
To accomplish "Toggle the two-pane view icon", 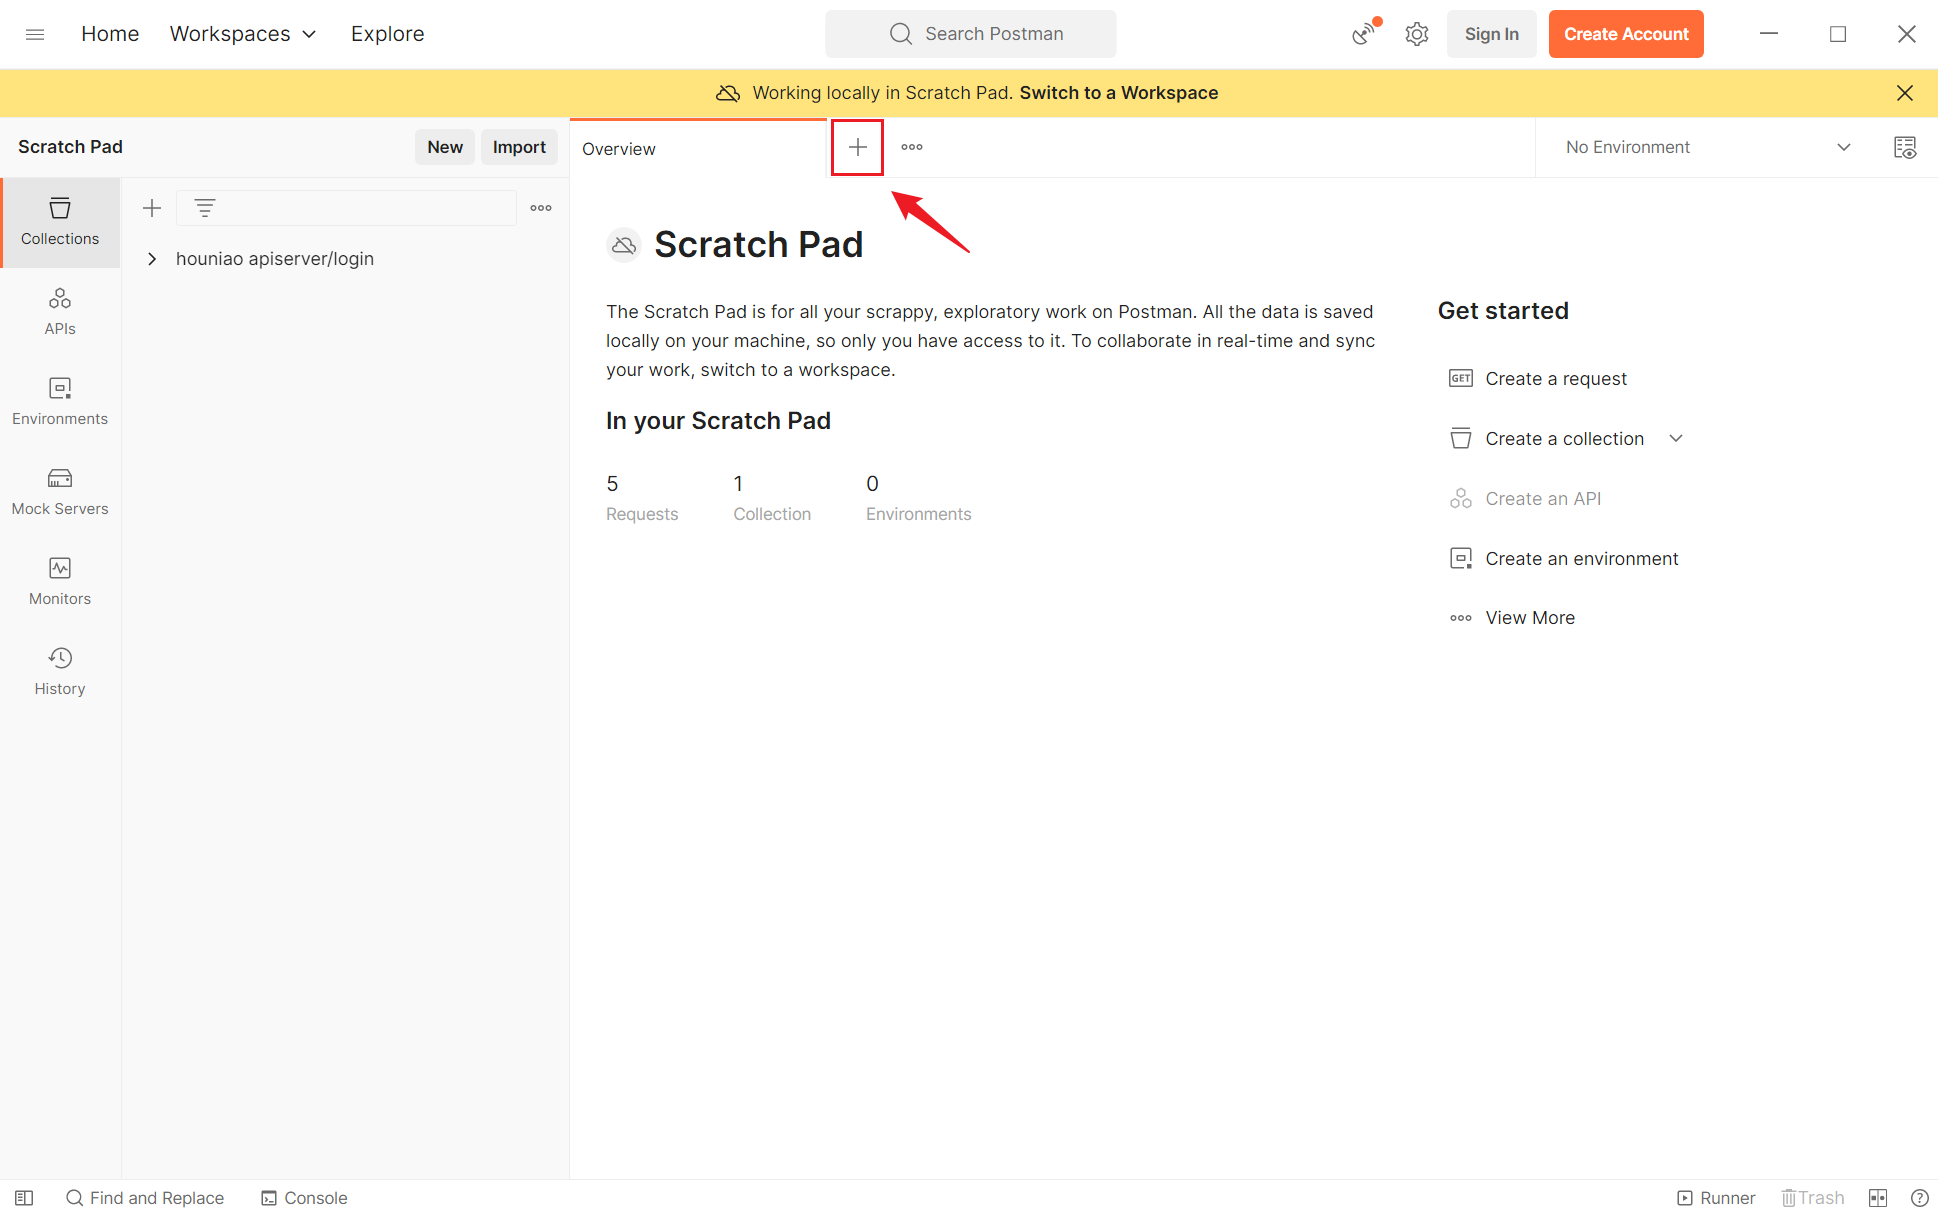I will pyautogui.click(x=1877, y=1198).
